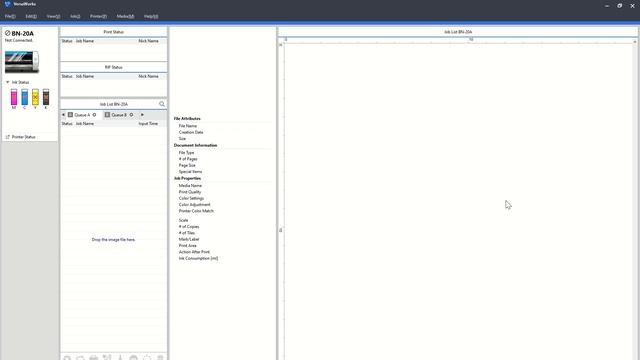
Task: Show next queue tabs with right arrow
Action: click(x=142, y=115)
